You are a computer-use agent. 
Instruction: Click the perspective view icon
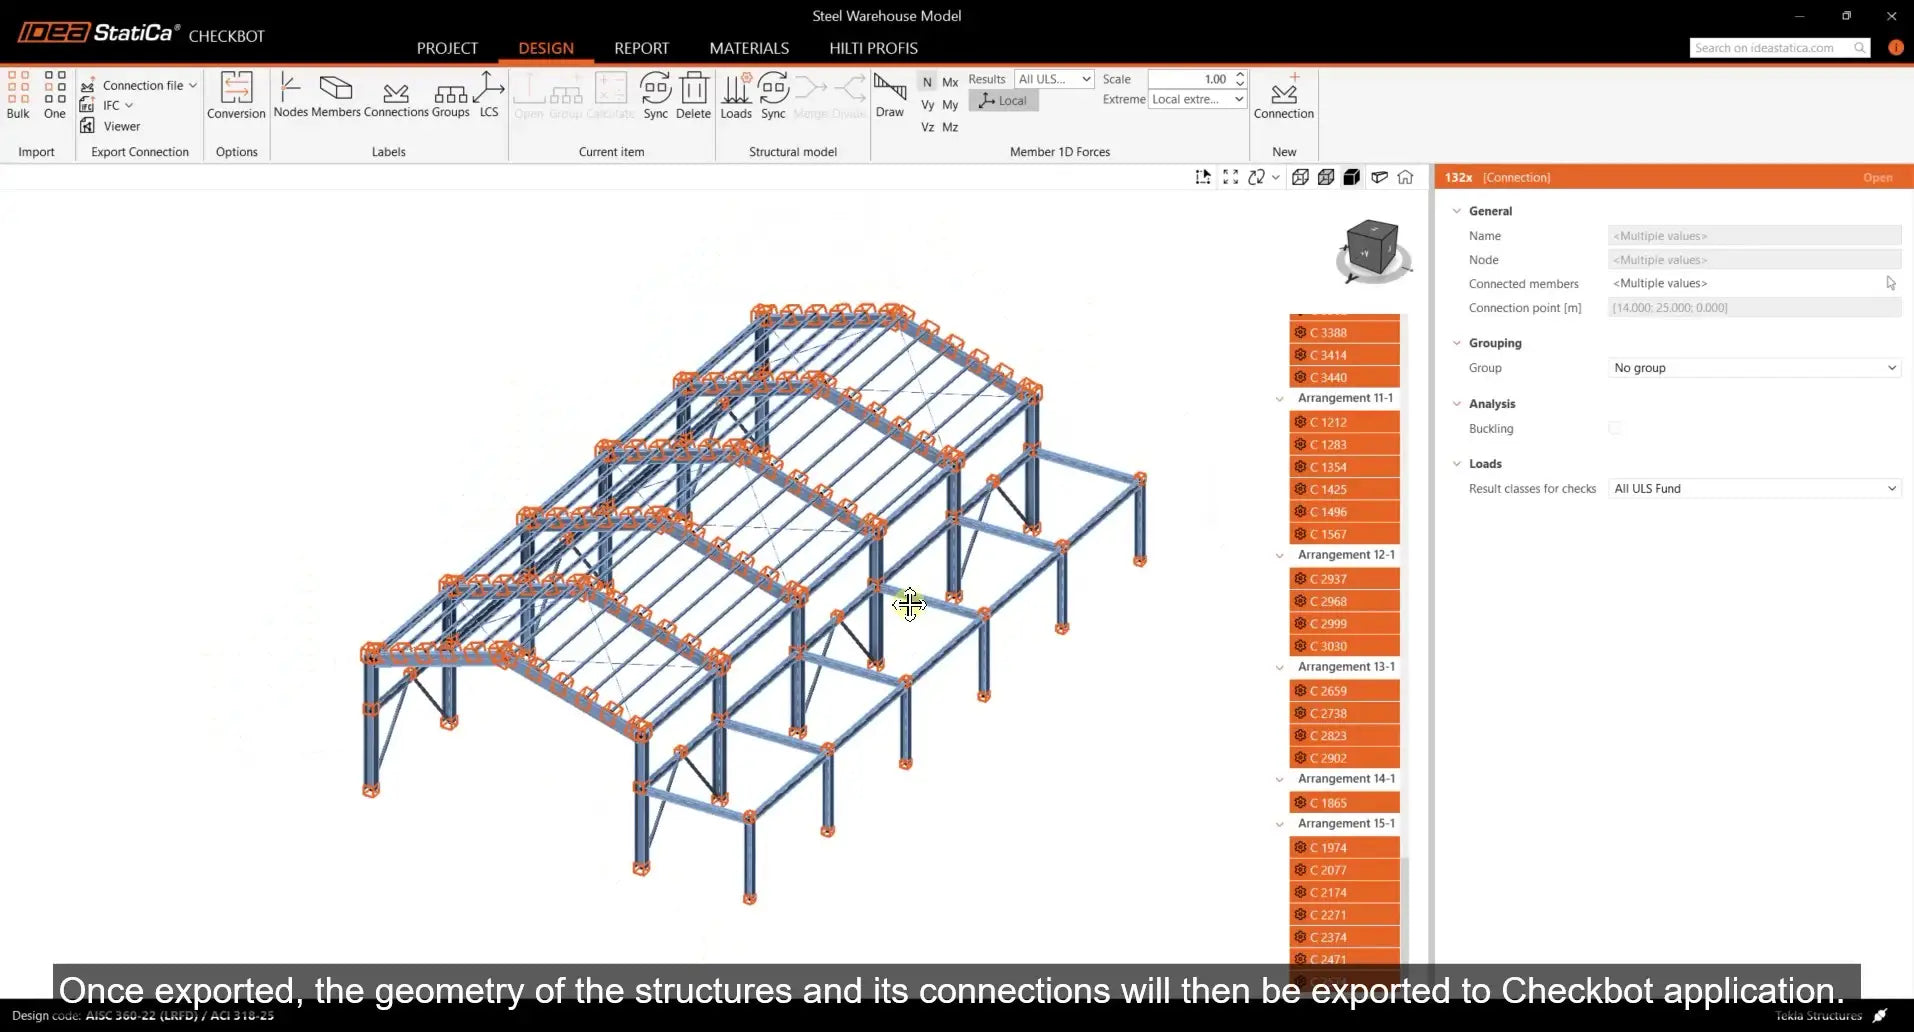click(1379, 177)
